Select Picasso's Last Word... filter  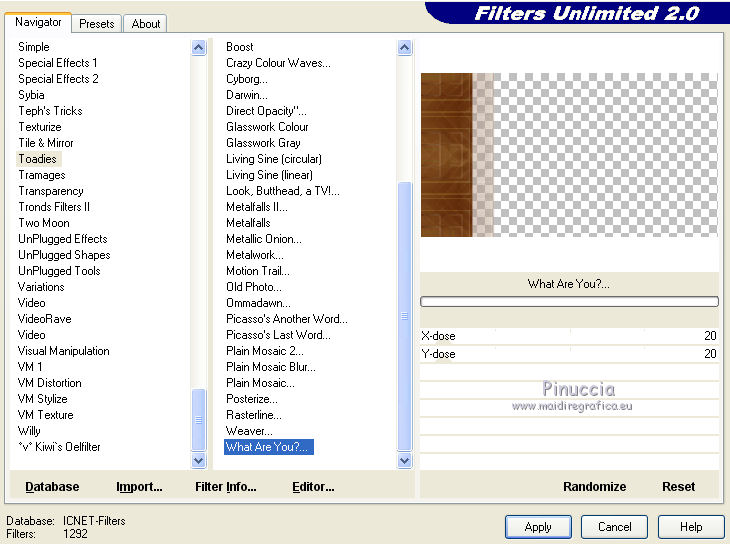coord(278,335)
